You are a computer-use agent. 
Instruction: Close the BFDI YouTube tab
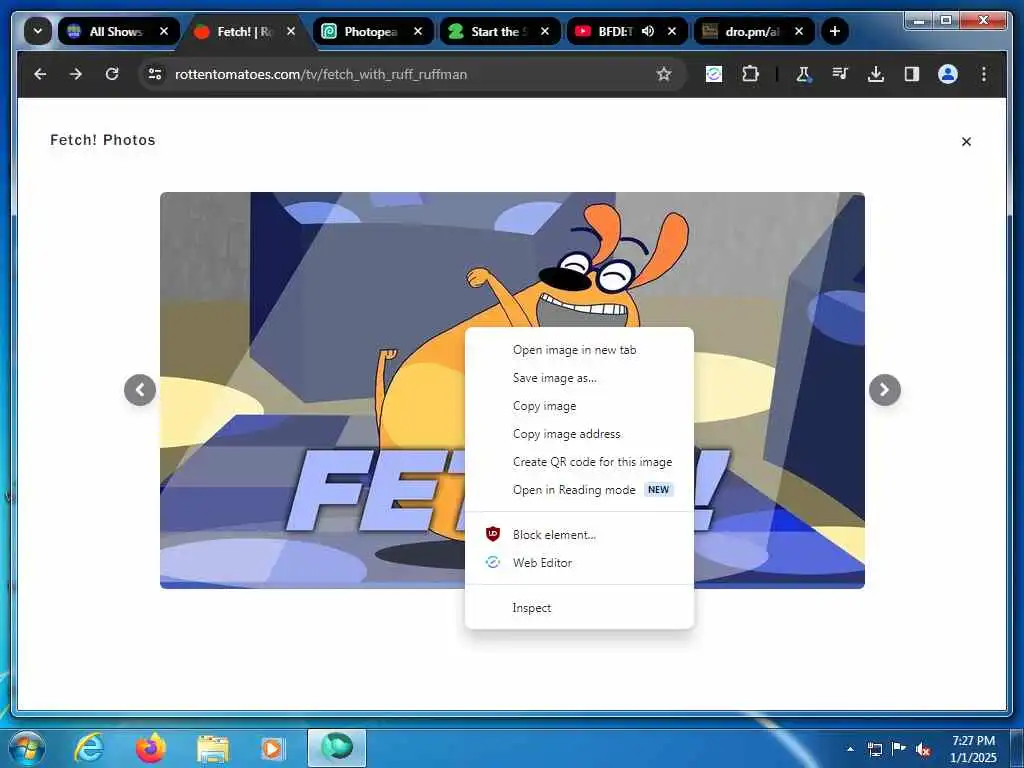click(x=671, y=31)
